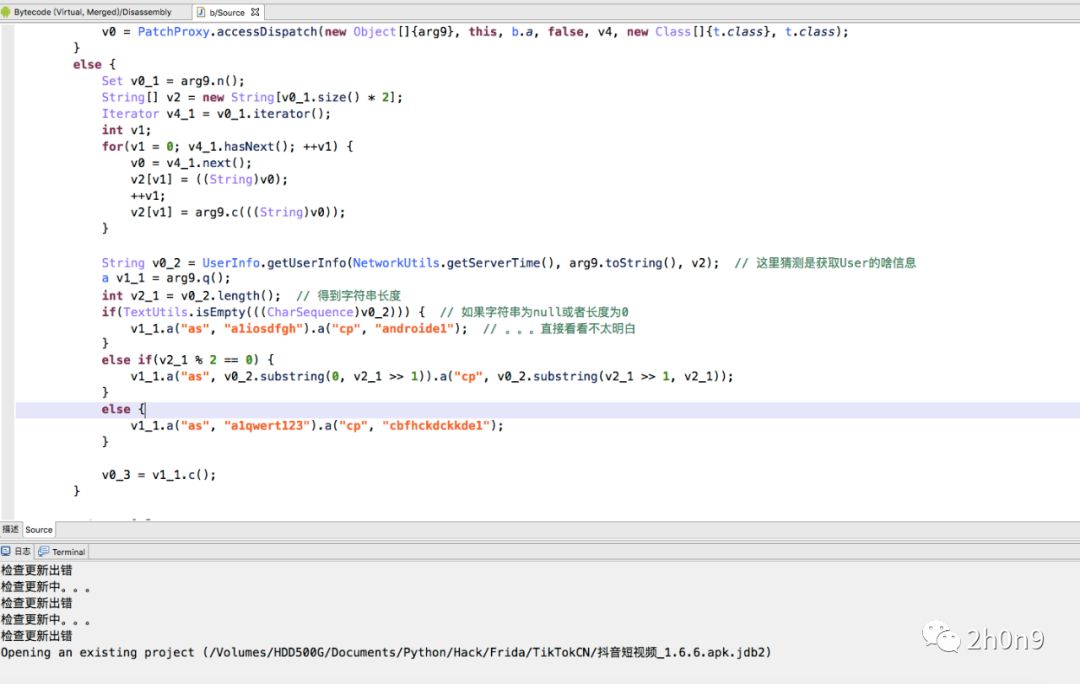The width and height of the screenshot is (1080, 684).
Task: Click line 'a v1_1 = arg9.q();'
Action: click(x=166, y=278)
